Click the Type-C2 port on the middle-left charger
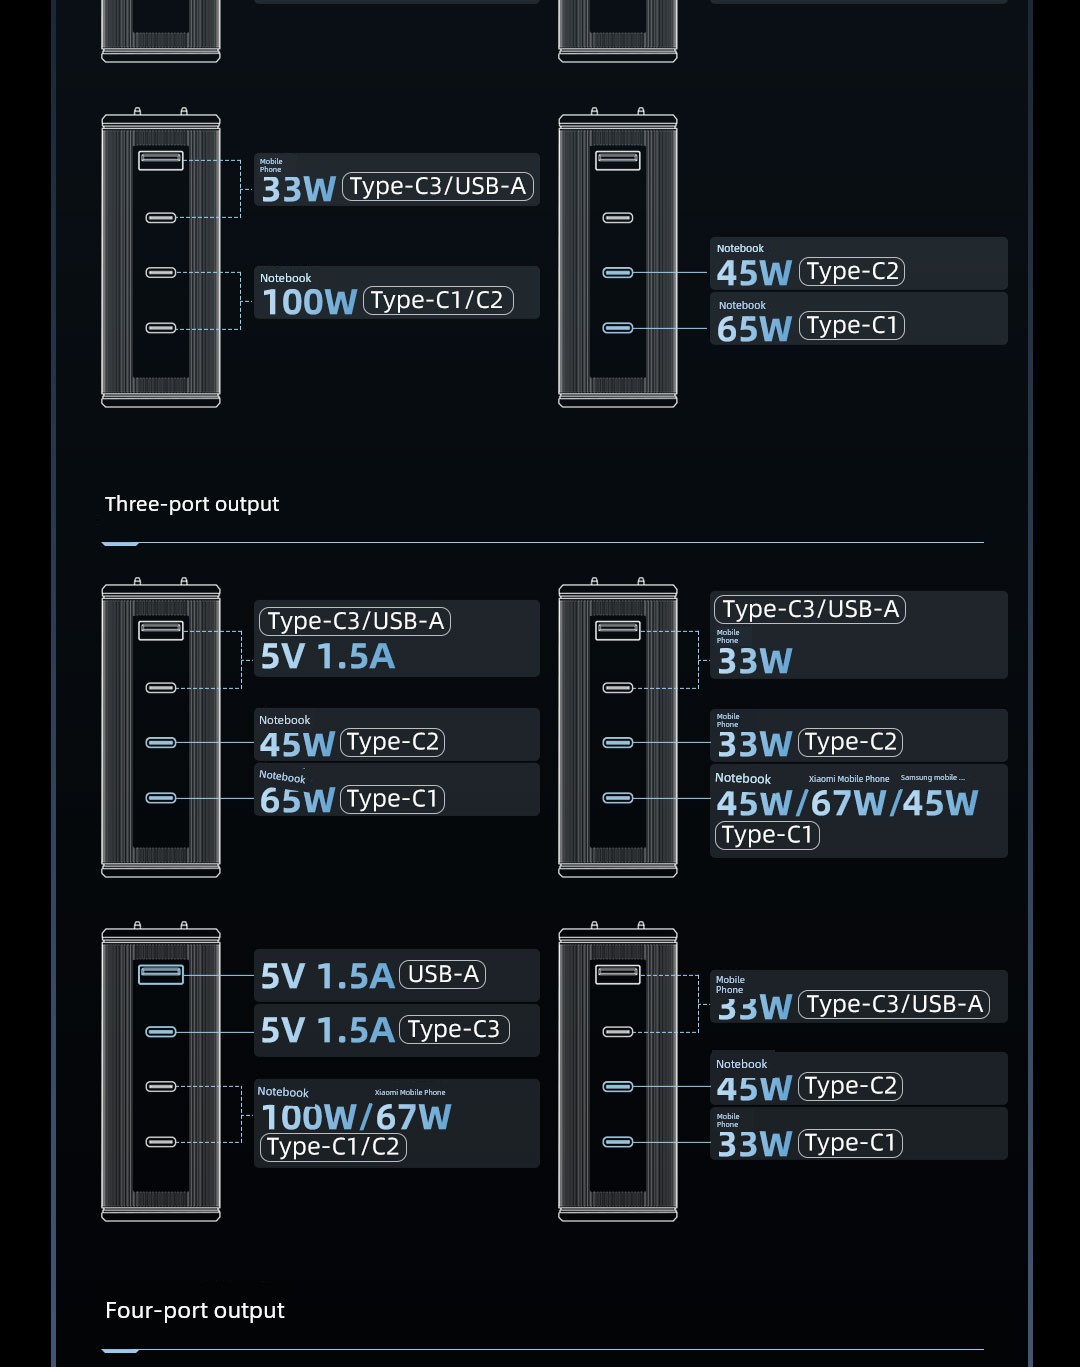Viewport: 1080px width, 1367px height. tap(161, 743)
